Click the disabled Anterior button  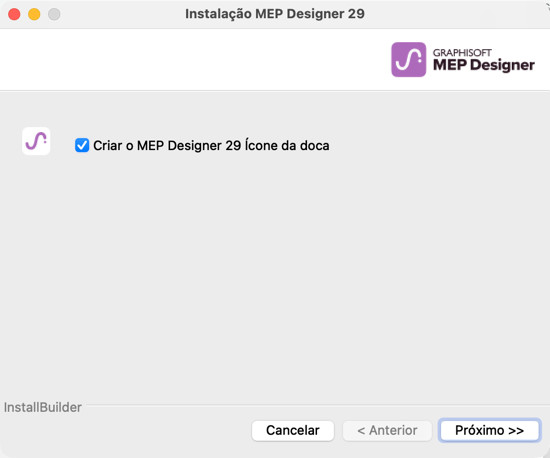(x=387, y=430)
